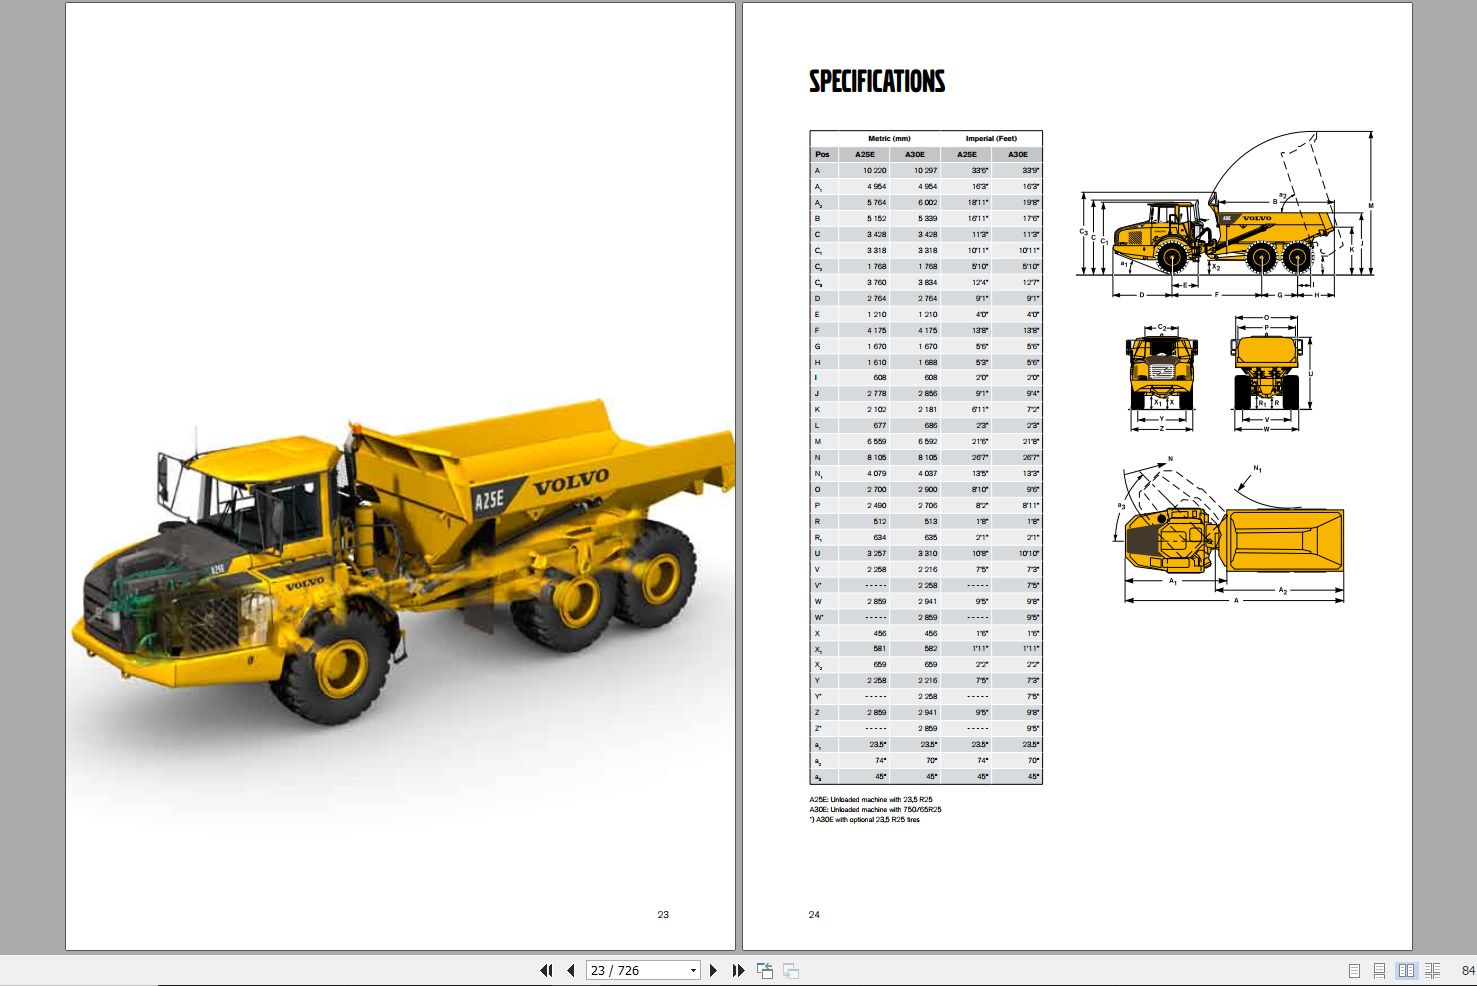Click the metric A25E value 10 220
This screenshot has height=986, width=1477.
(874, 170)
